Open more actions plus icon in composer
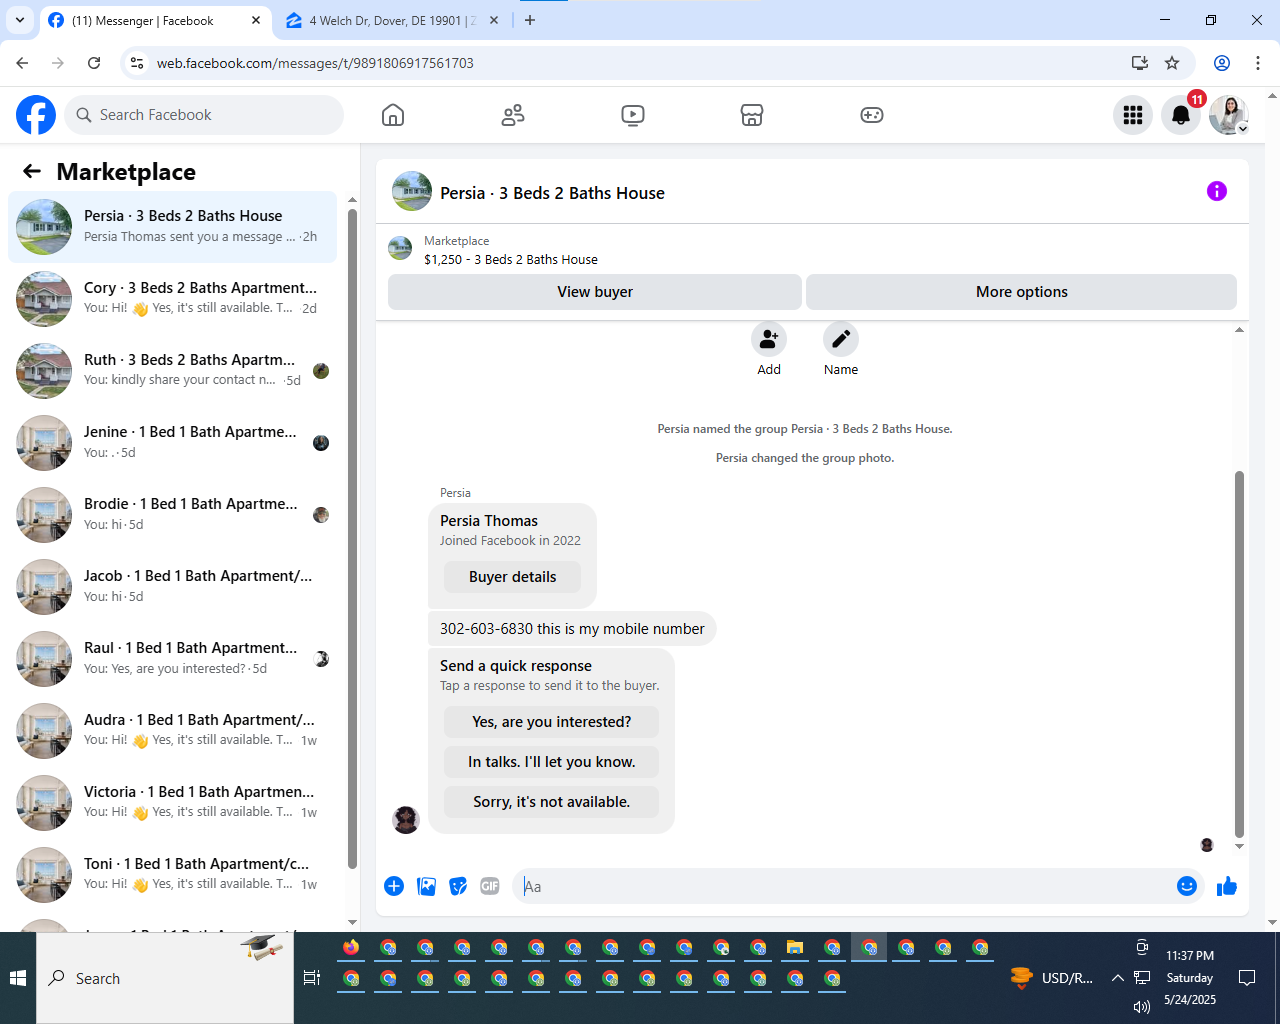The height and width of the screenshot is (1024, 1280). [394, 886]
